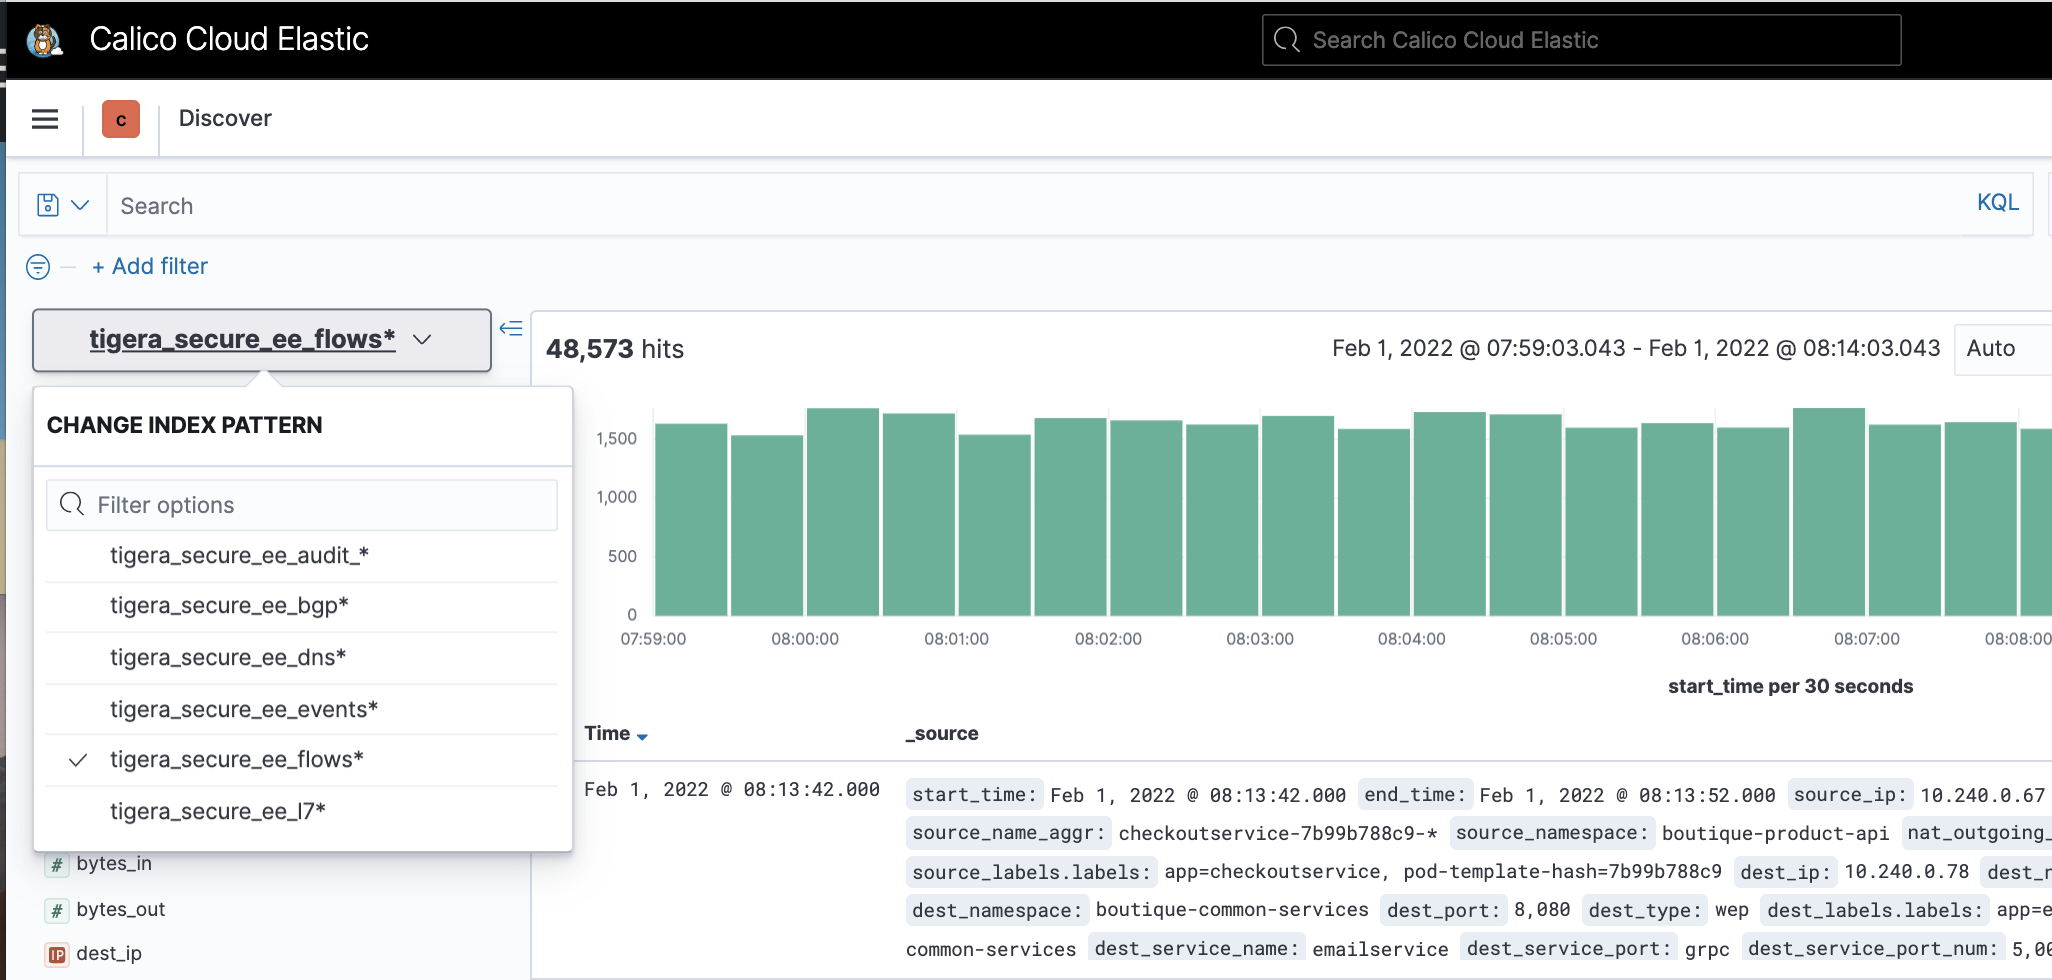The height and width of the screenshot is (980, 2052).
Task: Collapse the sidebar with arrow icon
Action: (511, 328)
